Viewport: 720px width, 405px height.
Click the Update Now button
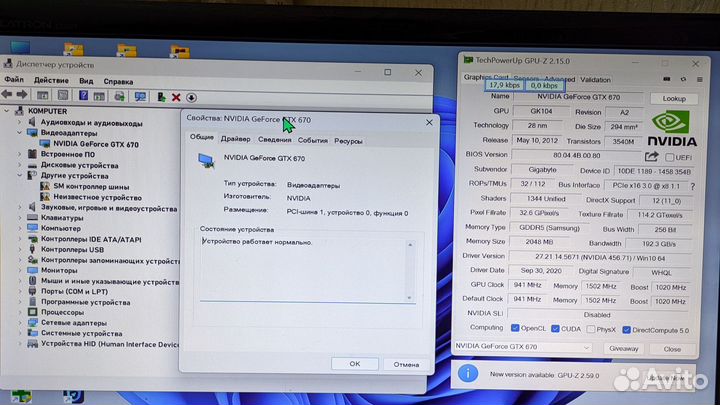(x=666, y=378)
